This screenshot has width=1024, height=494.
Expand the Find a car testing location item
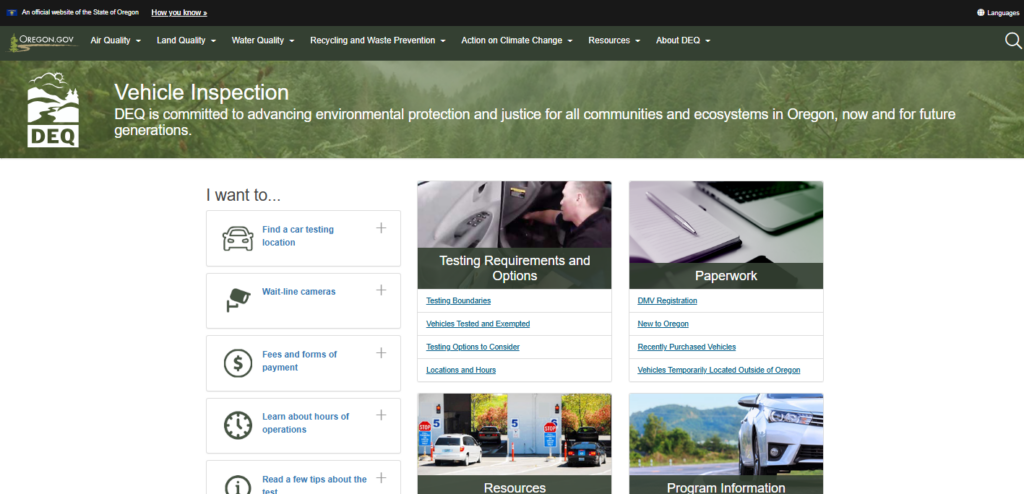tap(381, 228)
